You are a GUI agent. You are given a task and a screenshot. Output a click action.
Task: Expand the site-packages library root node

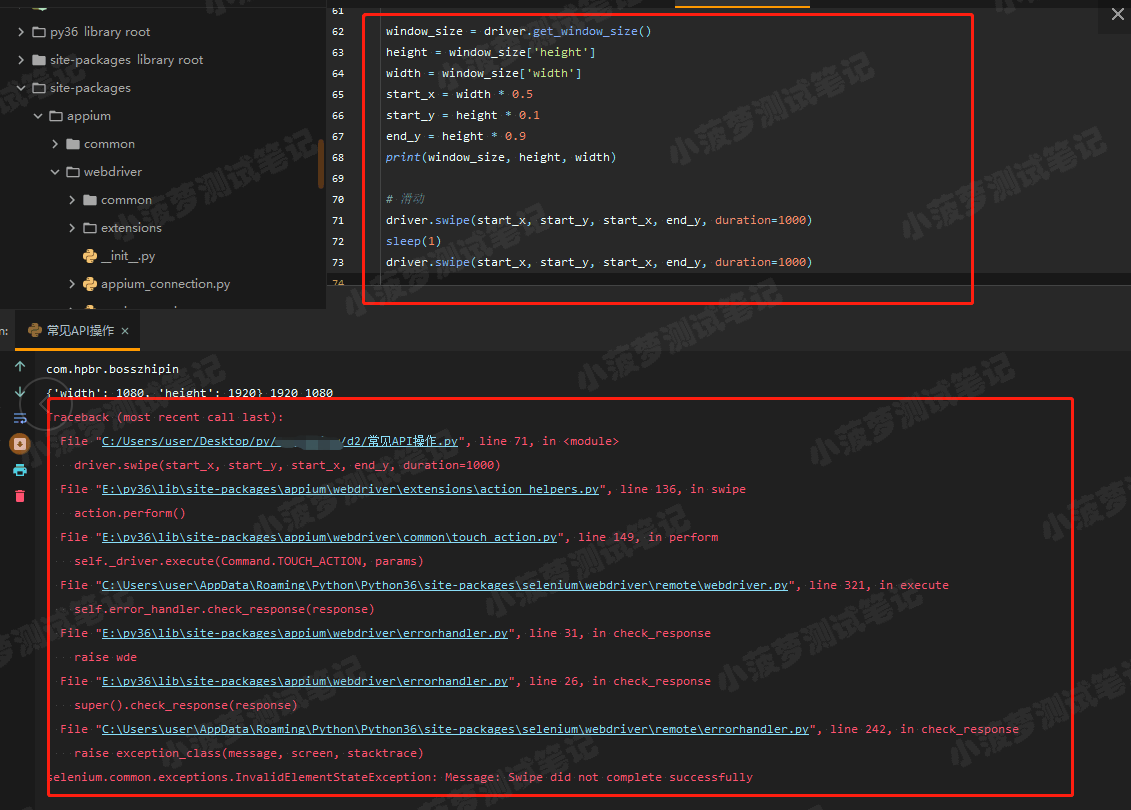pos(21,60)
